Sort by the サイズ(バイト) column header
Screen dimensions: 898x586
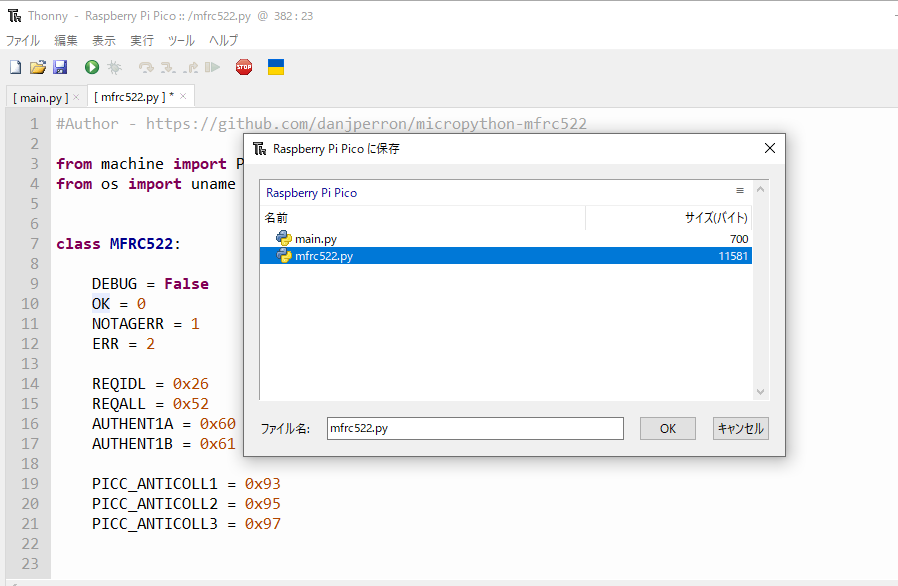pyautogui.click(x=669, y=218)
